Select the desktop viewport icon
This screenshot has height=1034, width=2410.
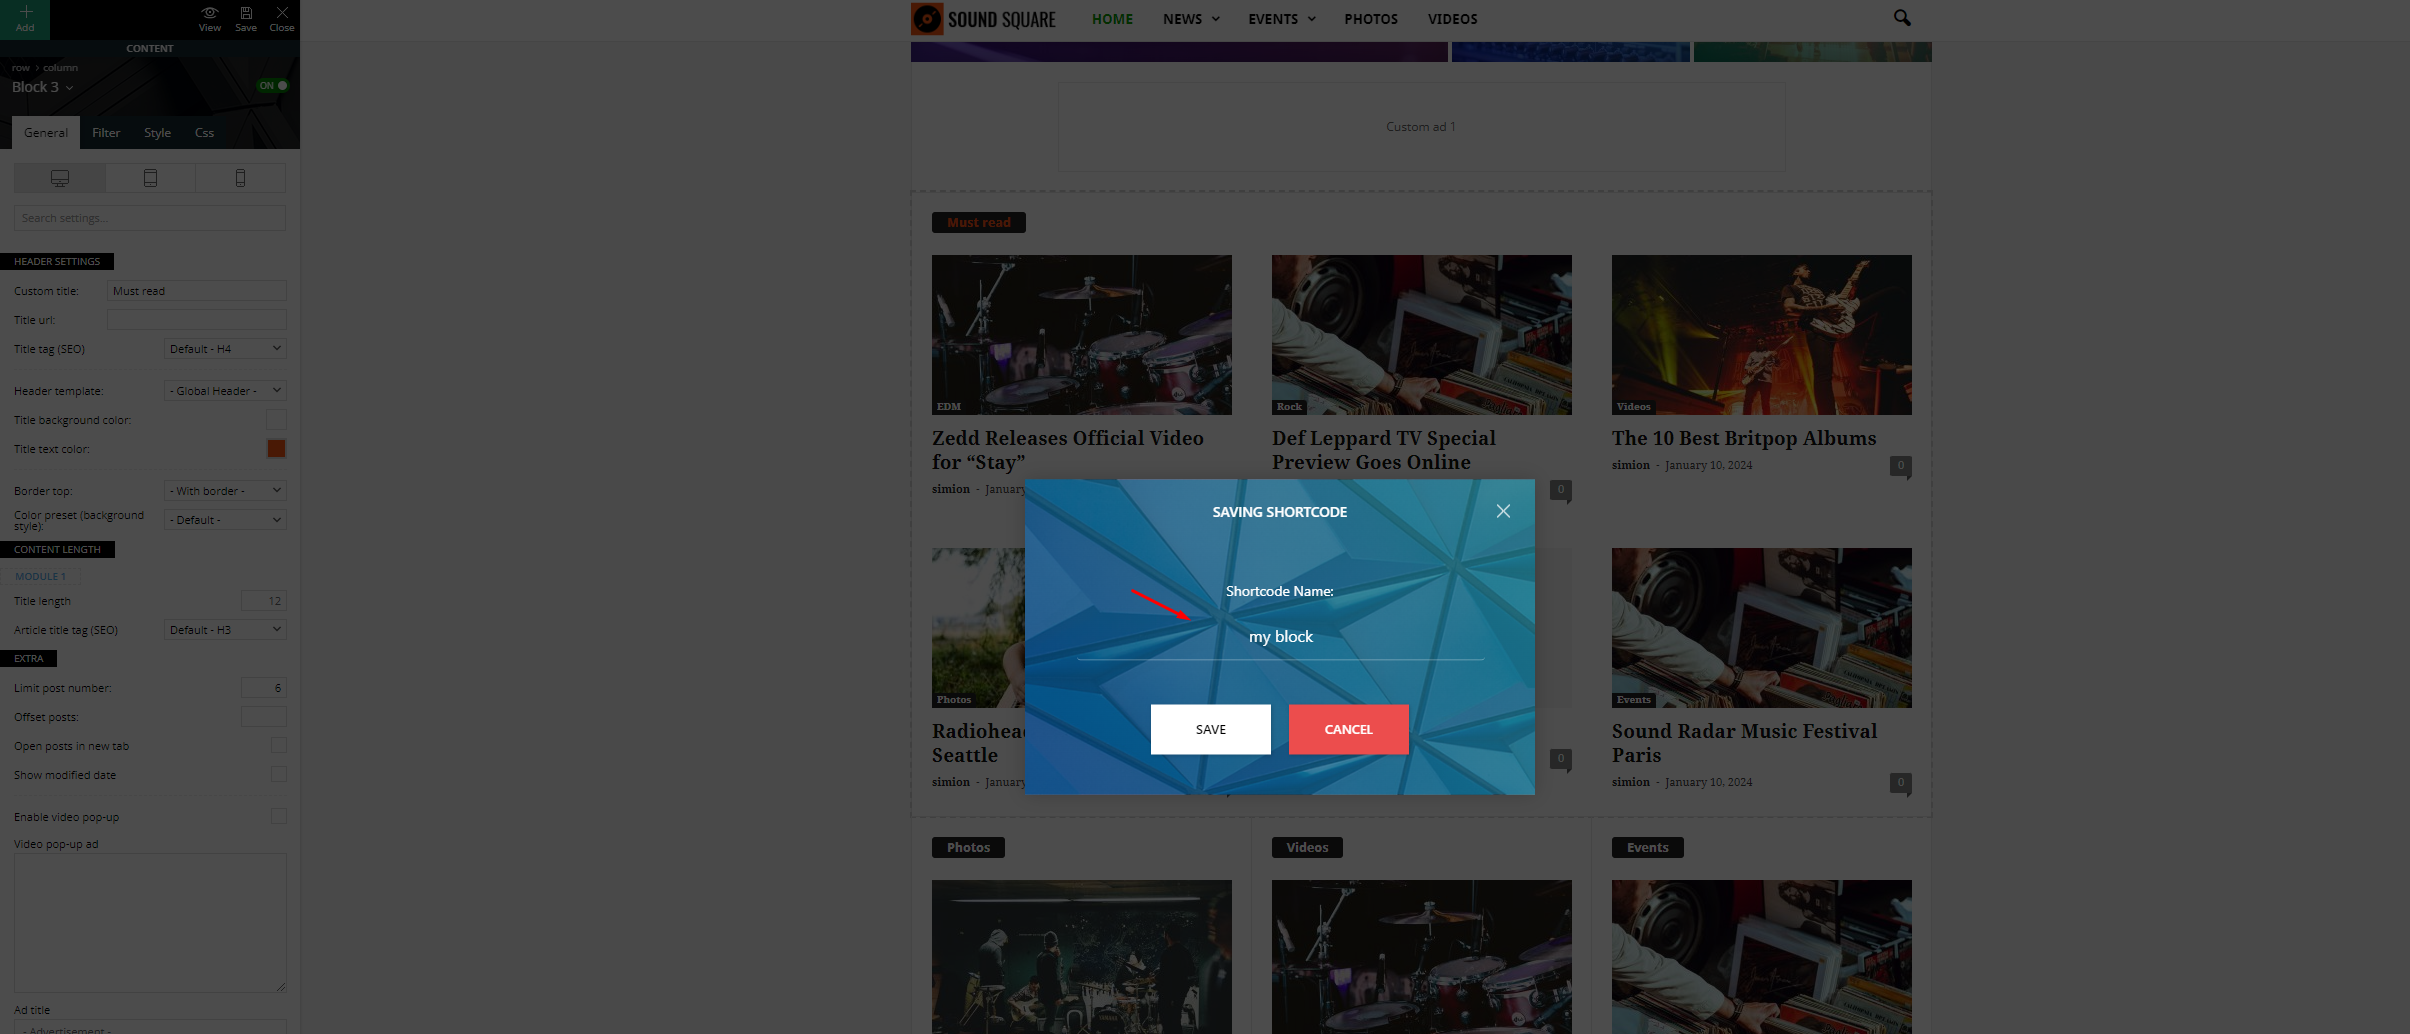tap(60, 178)
